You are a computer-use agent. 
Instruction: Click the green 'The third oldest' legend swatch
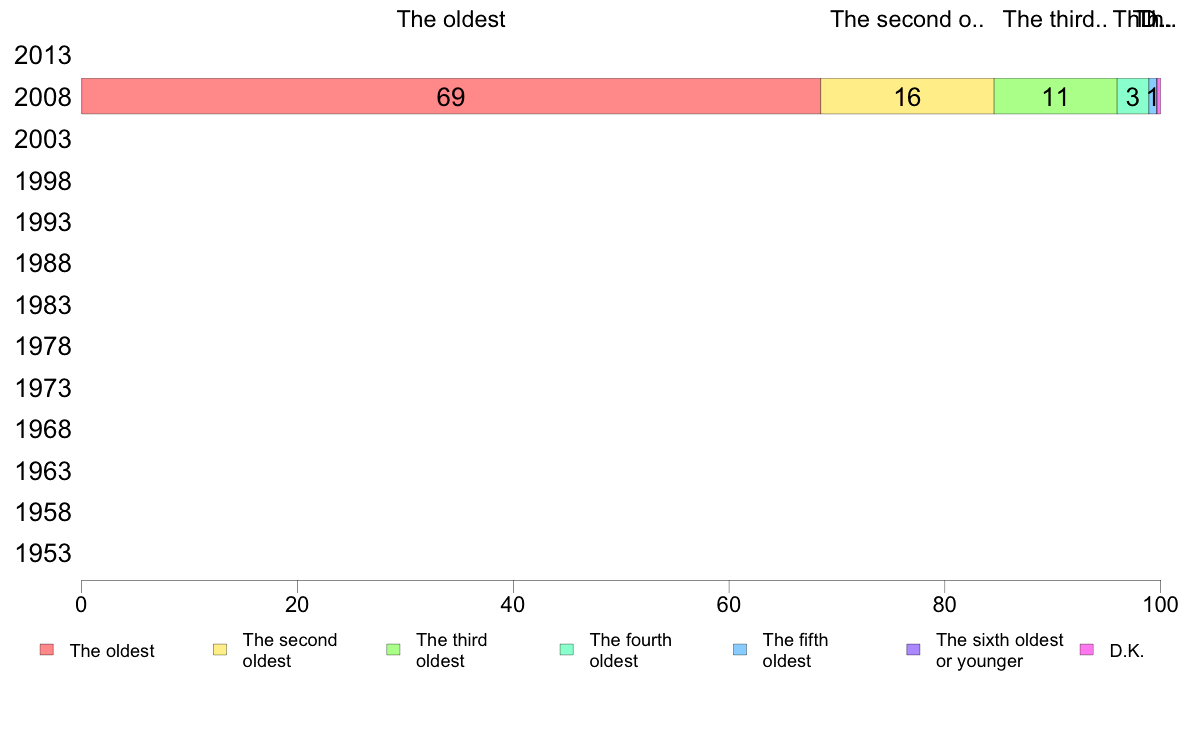click(x=393, y=650)
